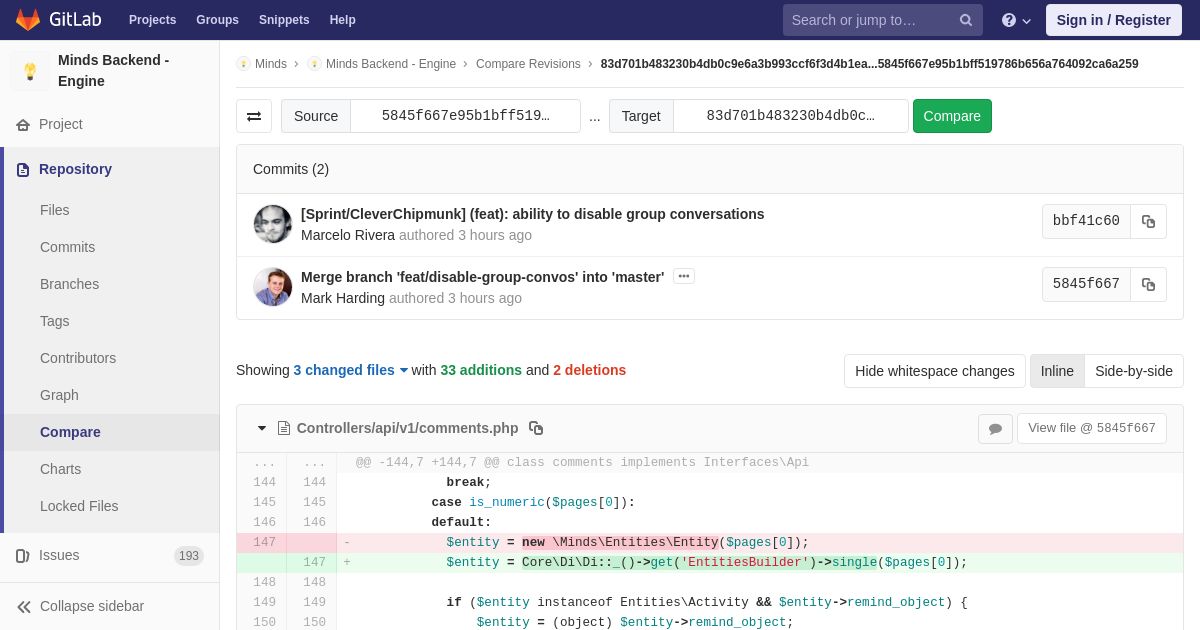Switch to Side-by-side diff view
Image resolution: width=1200 pixels, height=630 pixels.
pyautogui.click(x=1133, y=371)
